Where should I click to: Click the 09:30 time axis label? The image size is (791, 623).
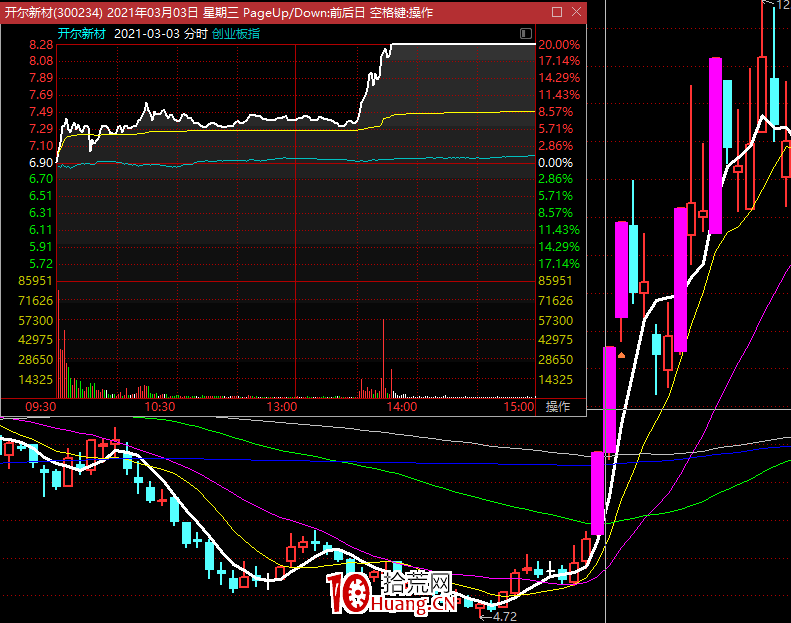click(41, 407)
